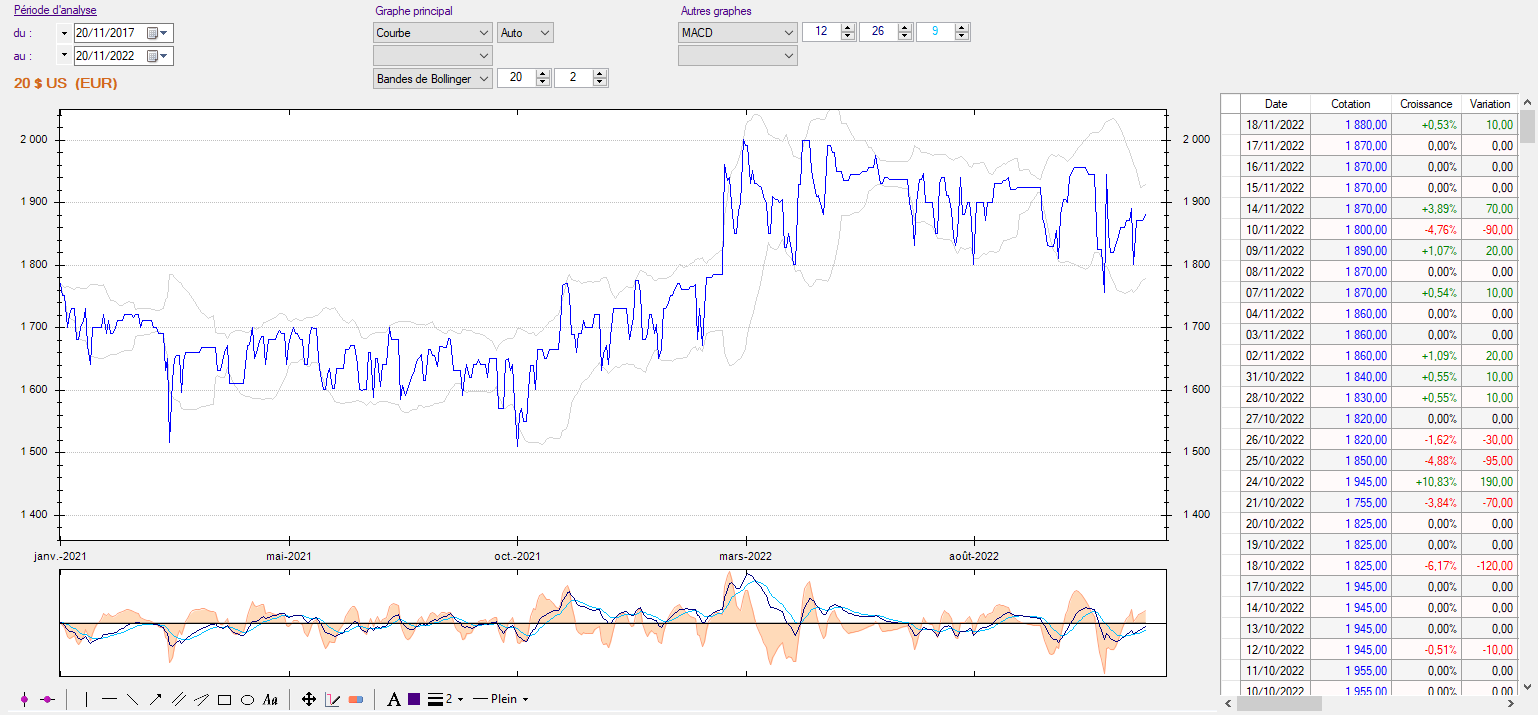Select the vertical line drawing tool
This screenshot has height=715, width=1538.
pos(86,699)
